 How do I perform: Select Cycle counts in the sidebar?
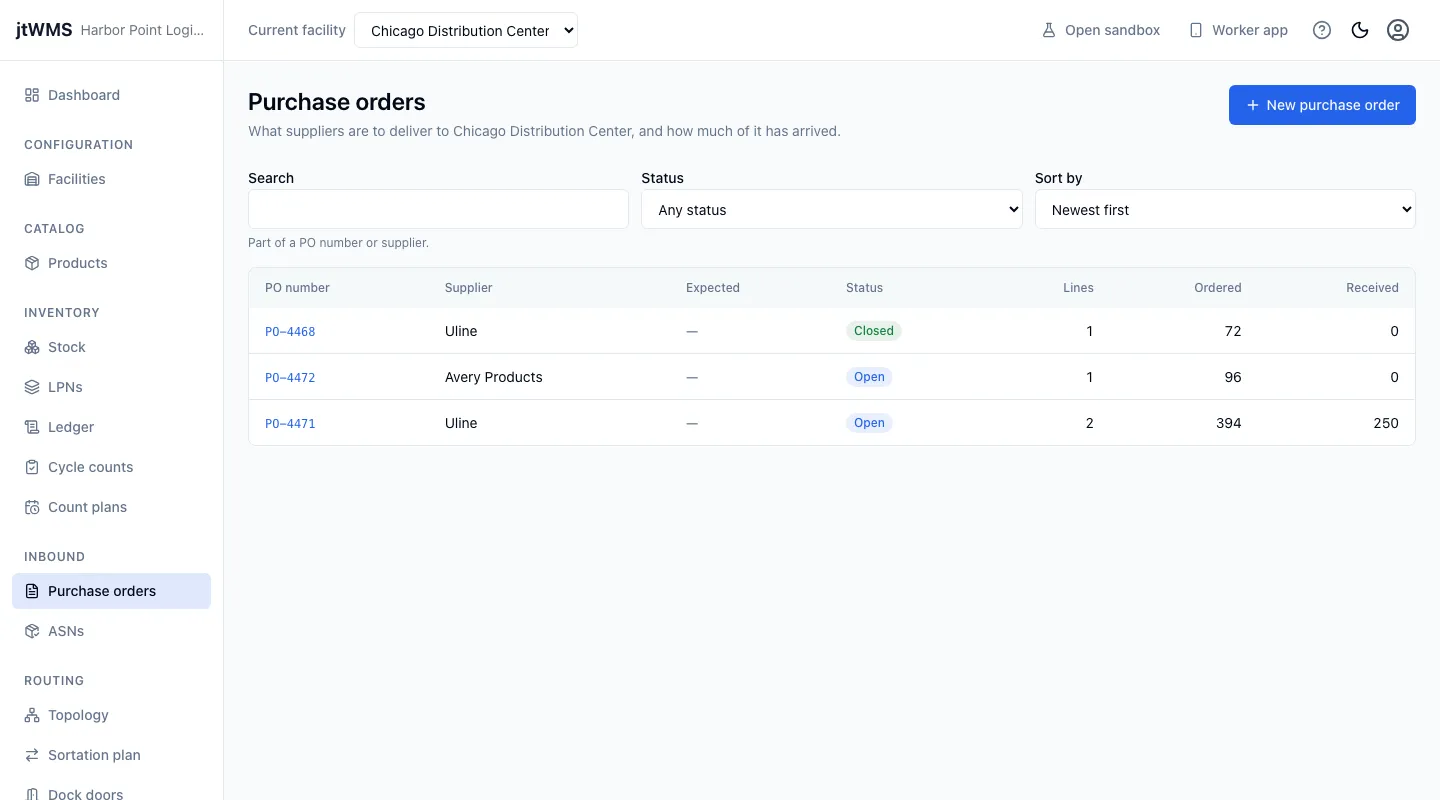click(112, 467)
